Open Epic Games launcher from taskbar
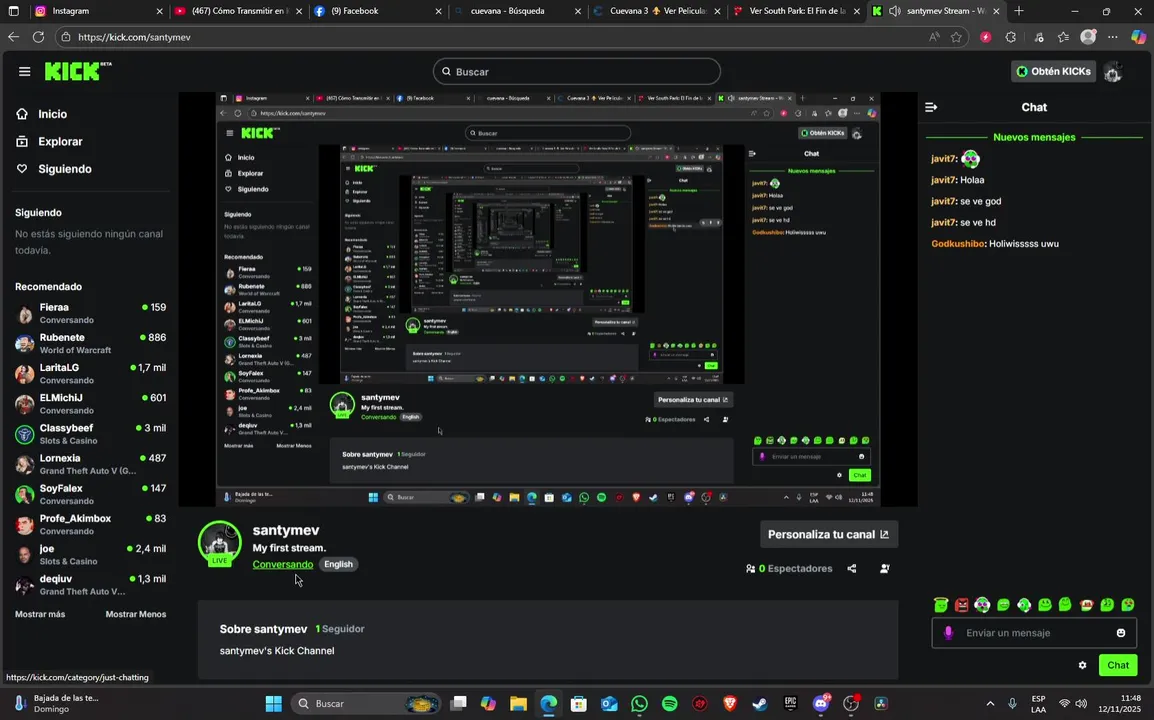Screen dimensions: 1154x720 tap(790, 704)
